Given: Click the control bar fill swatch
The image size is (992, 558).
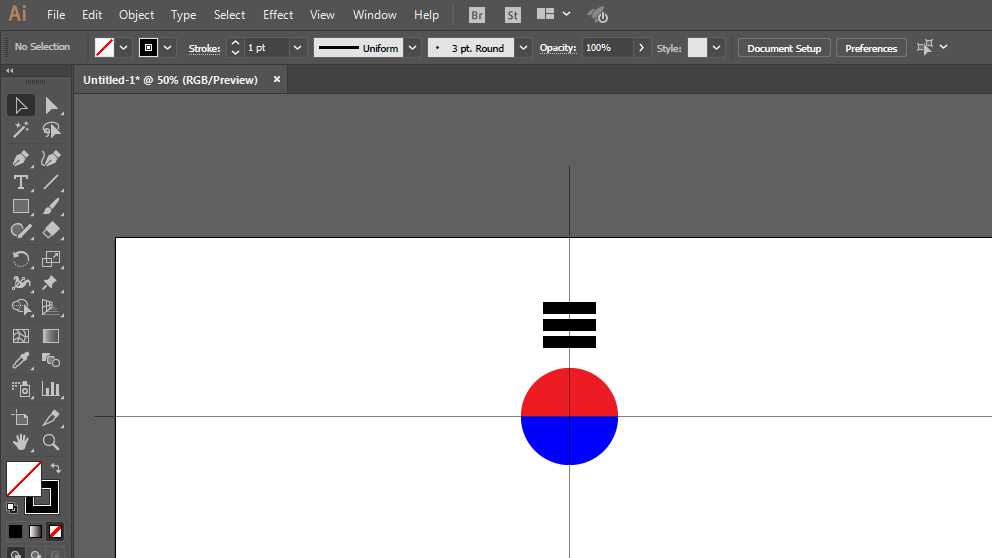Looking at the screenshot, I should pyautogui.click(x=104, y=47).
